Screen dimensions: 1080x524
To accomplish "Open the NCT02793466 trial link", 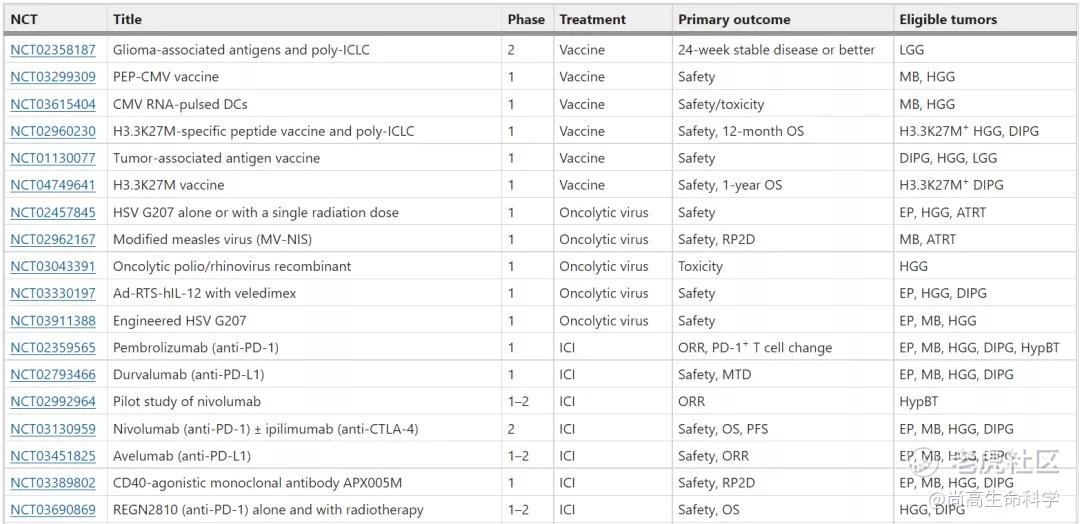I will point(53,375).
